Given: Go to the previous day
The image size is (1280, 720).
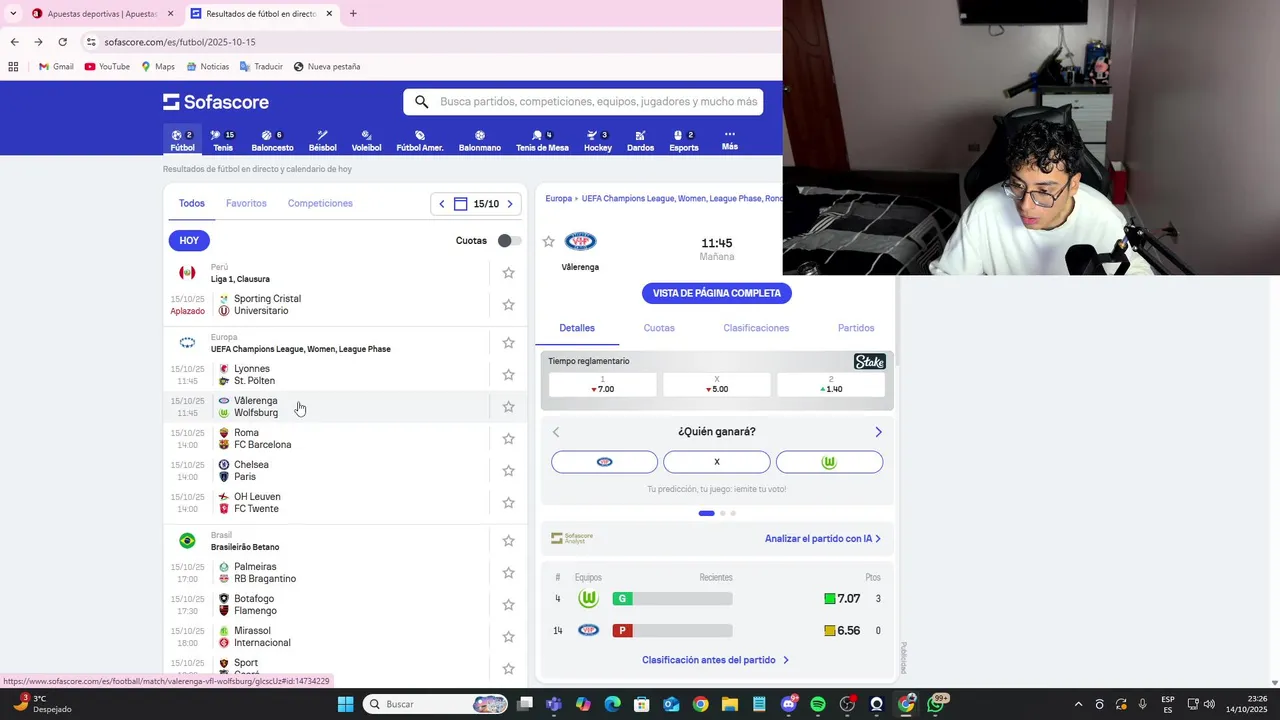Looking at the screenshot, I should tap(442, 204).
